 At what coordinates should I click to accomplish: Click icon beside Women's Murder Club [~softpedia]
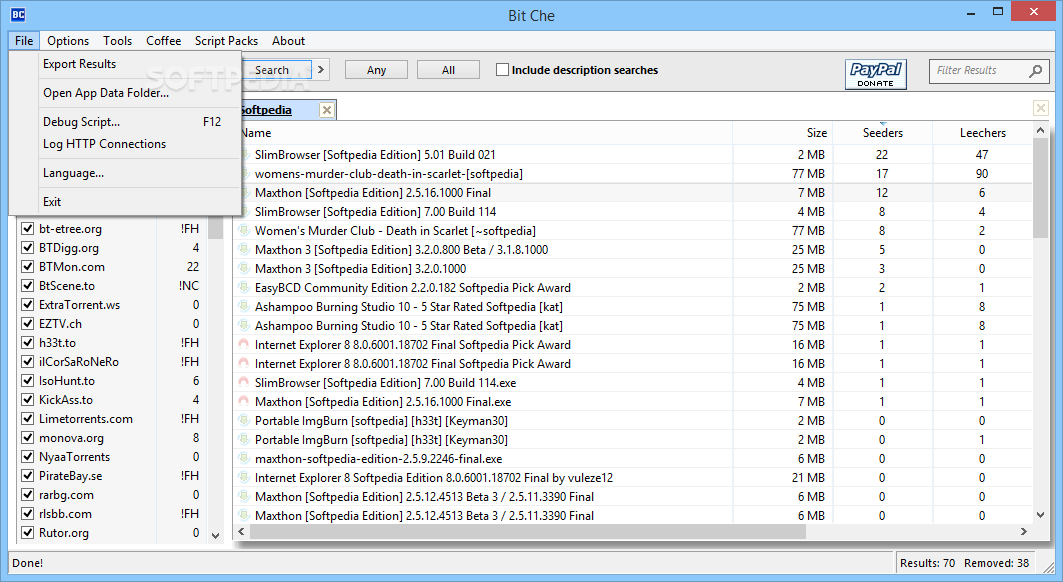pos(244,231)
